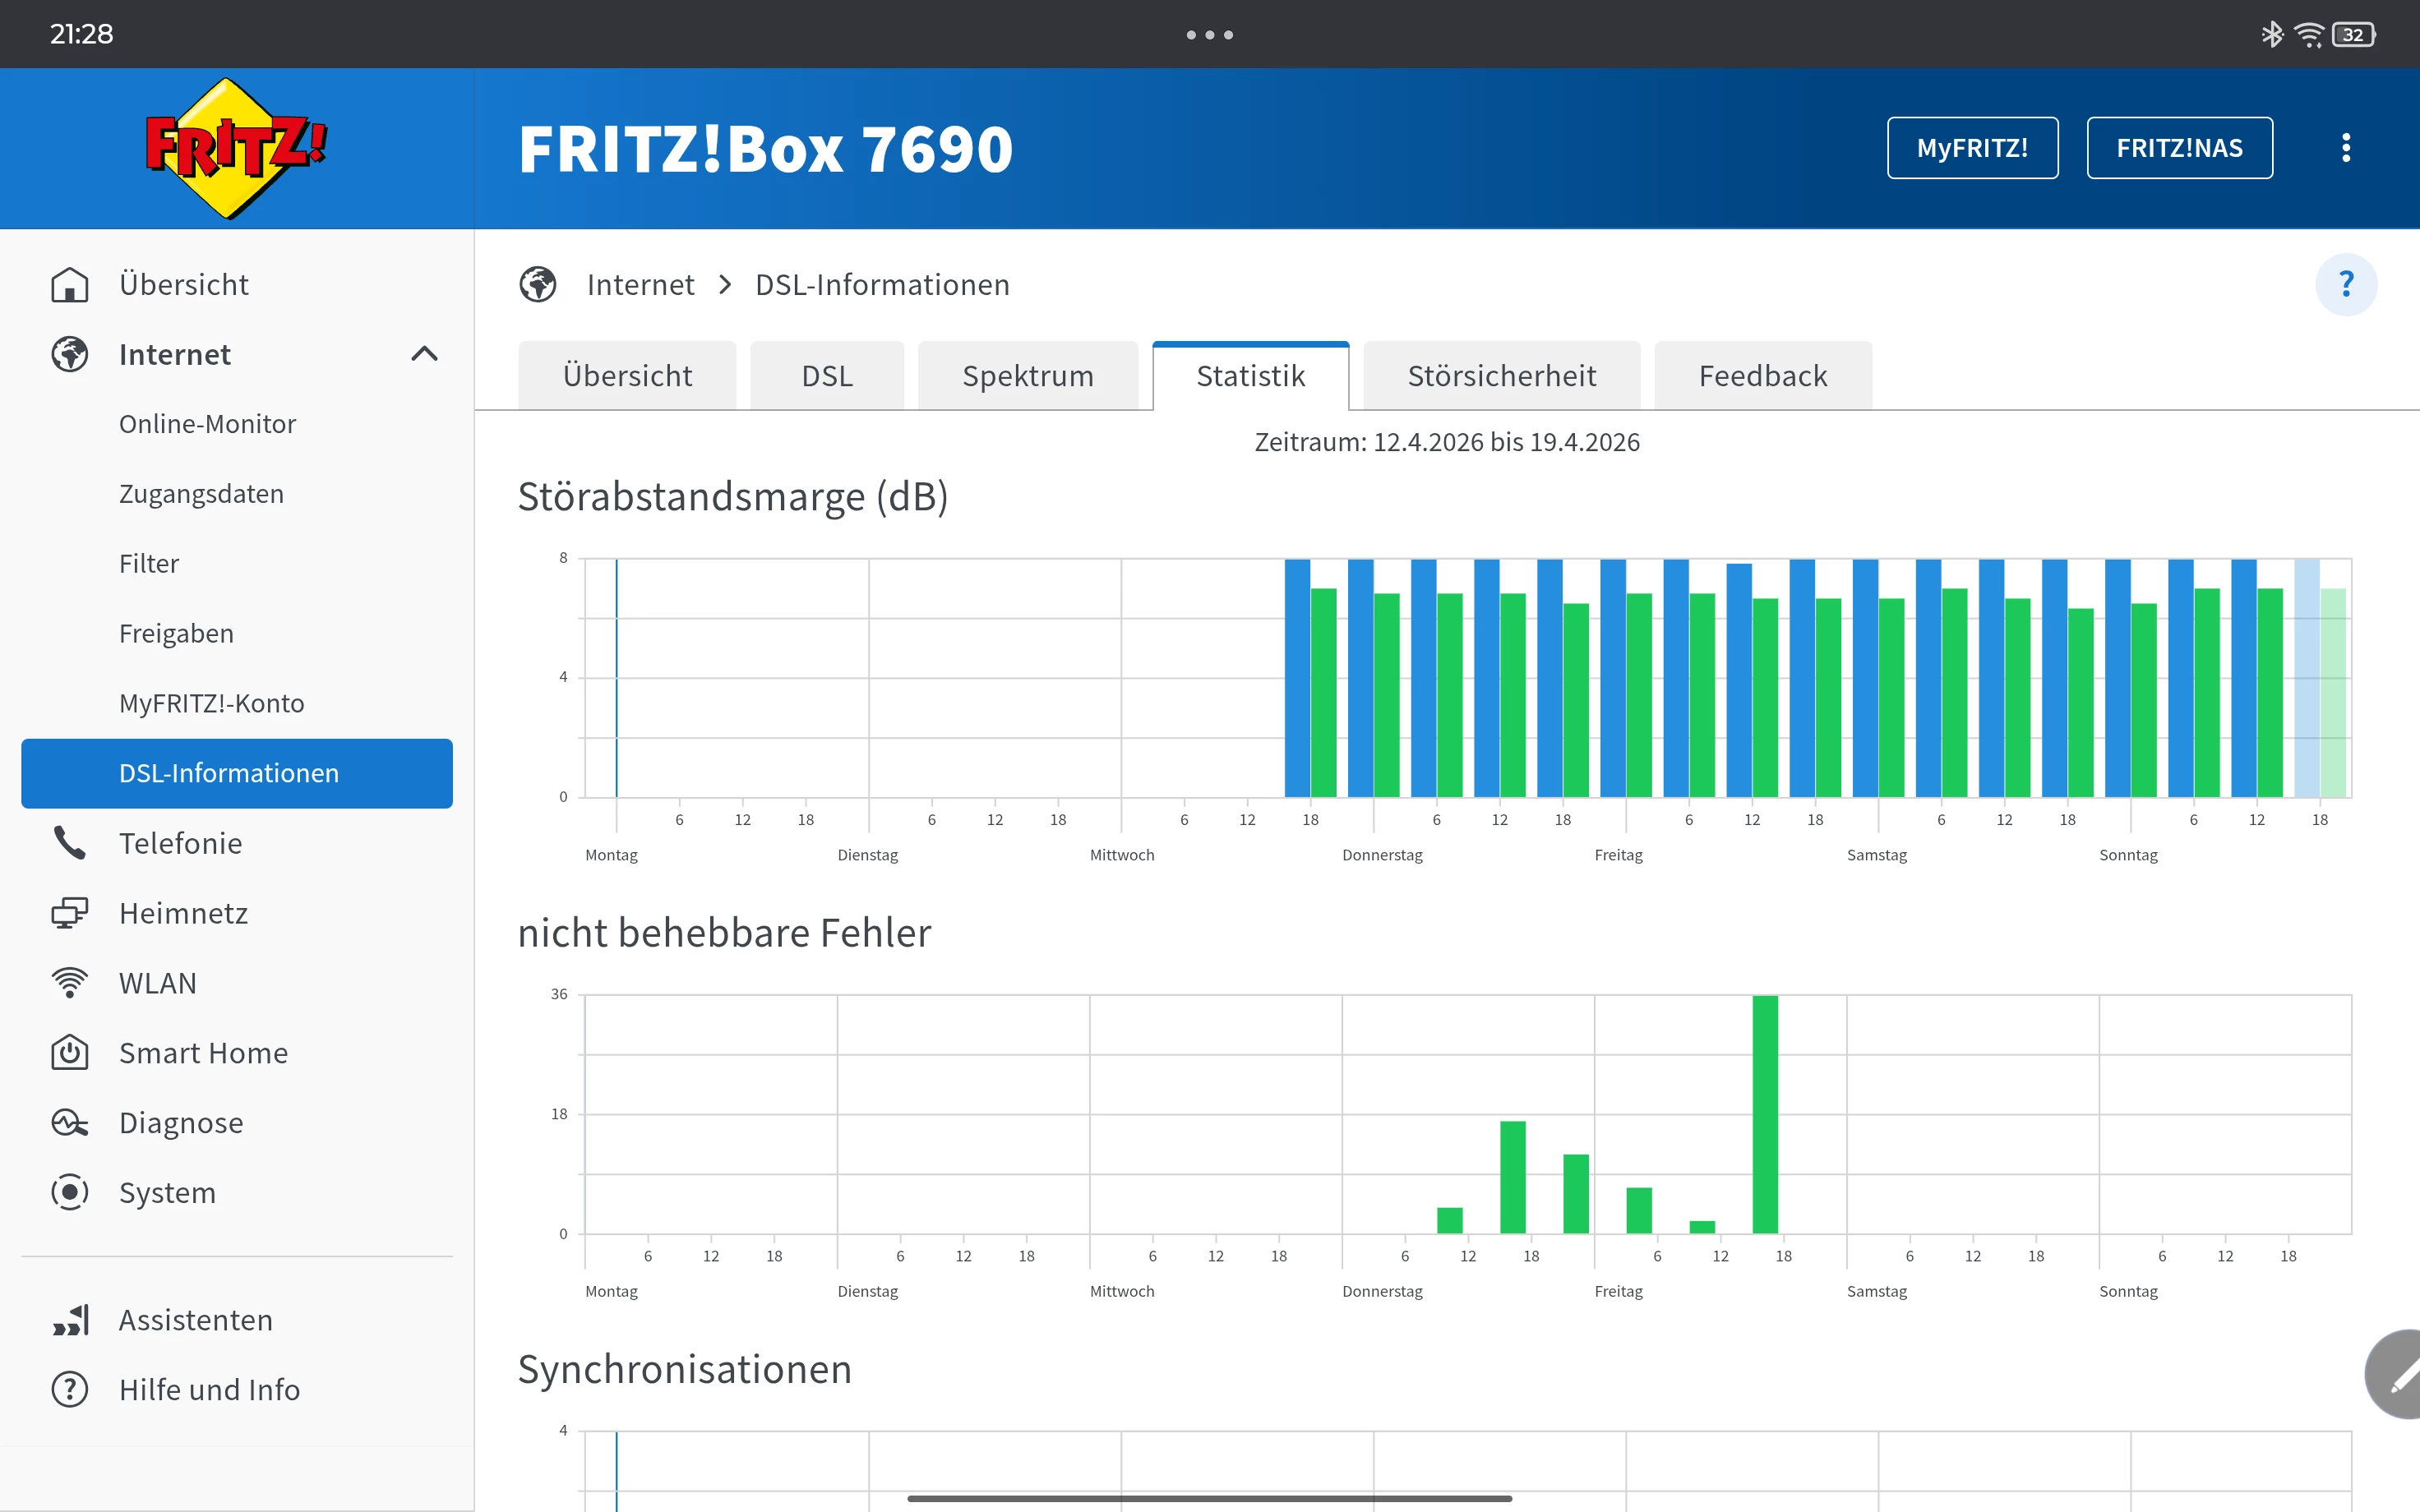Open the three-dot options menu
The image size is (2420, 1512).
2345,148
